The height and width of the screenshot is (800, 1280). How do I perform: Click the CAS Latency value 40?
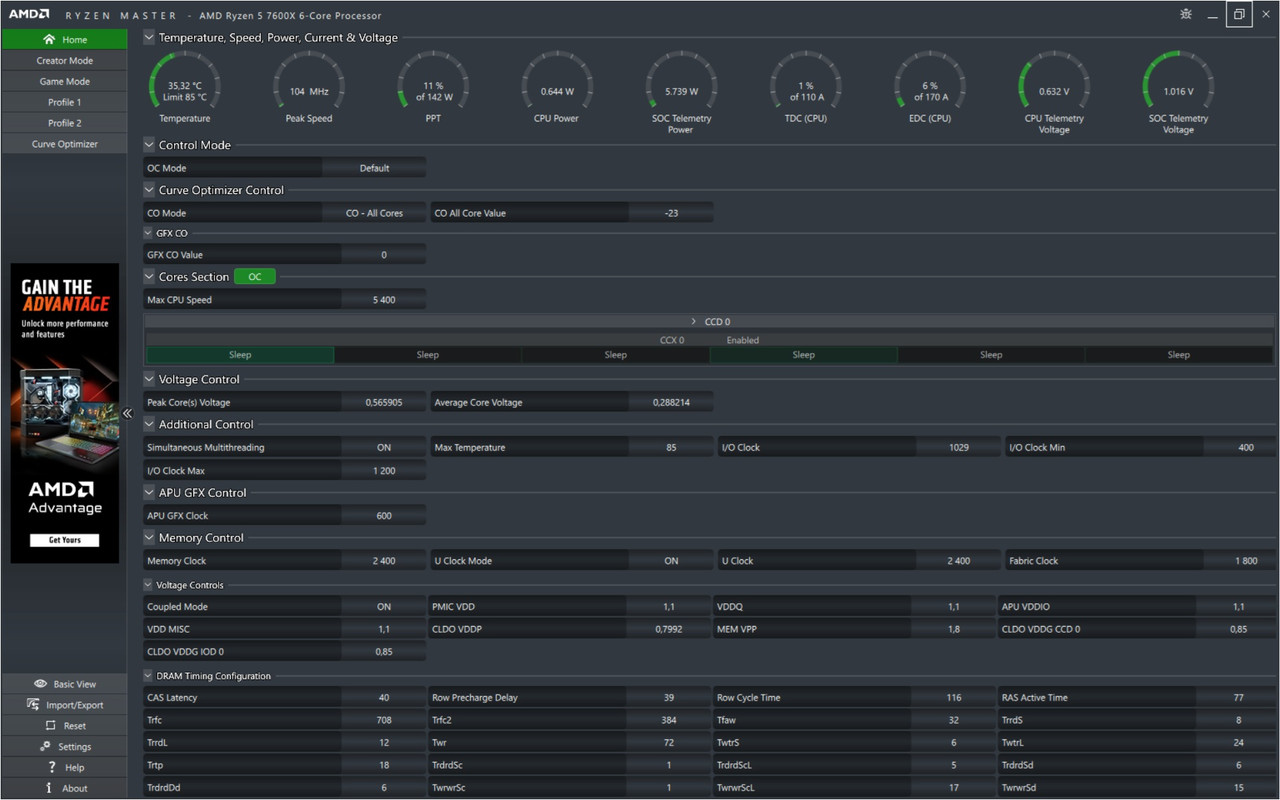coord(384,698)
